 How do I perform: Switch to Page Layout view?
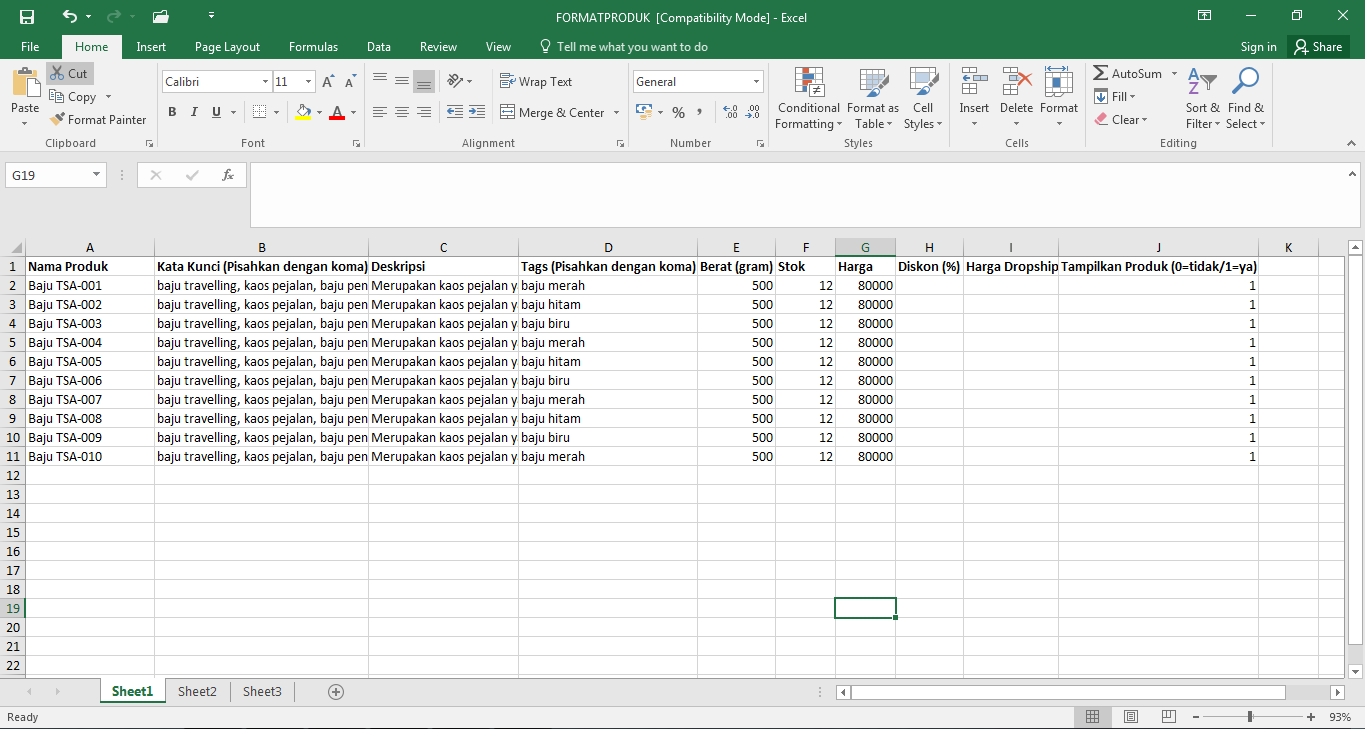[1131, 717]
